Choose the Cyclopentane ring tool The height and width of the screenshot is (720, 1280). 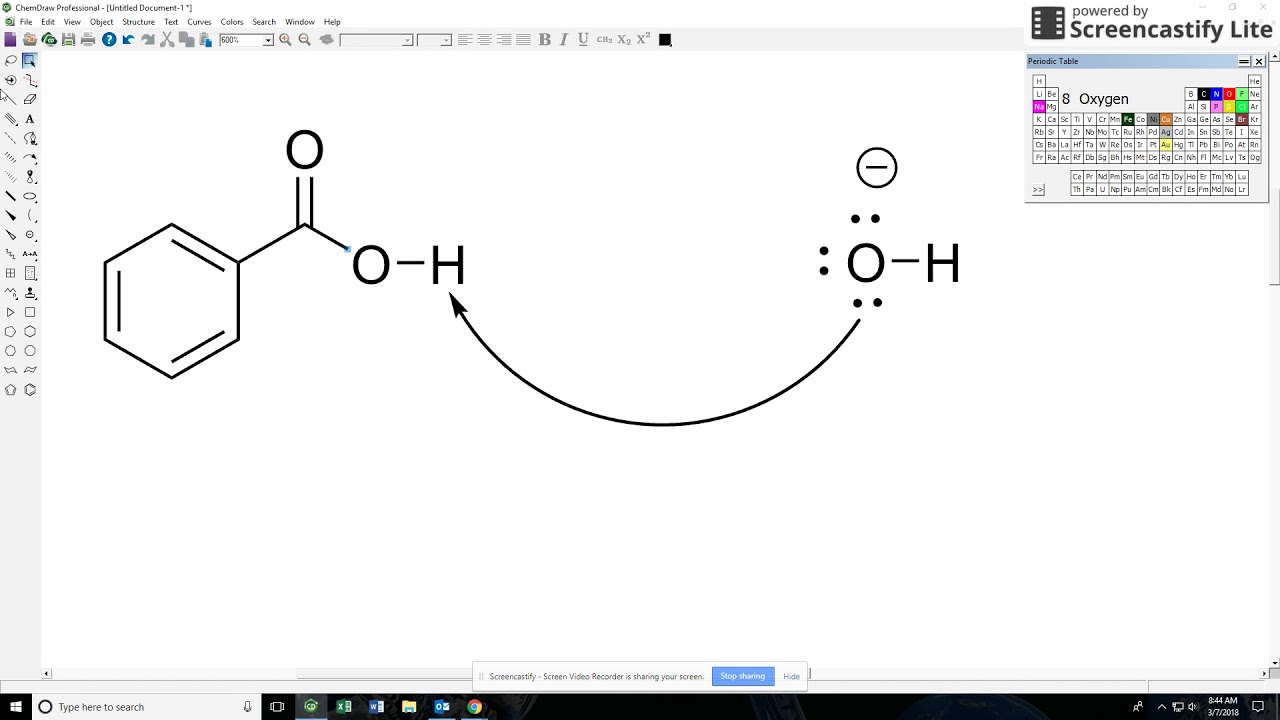click(11, 331)
